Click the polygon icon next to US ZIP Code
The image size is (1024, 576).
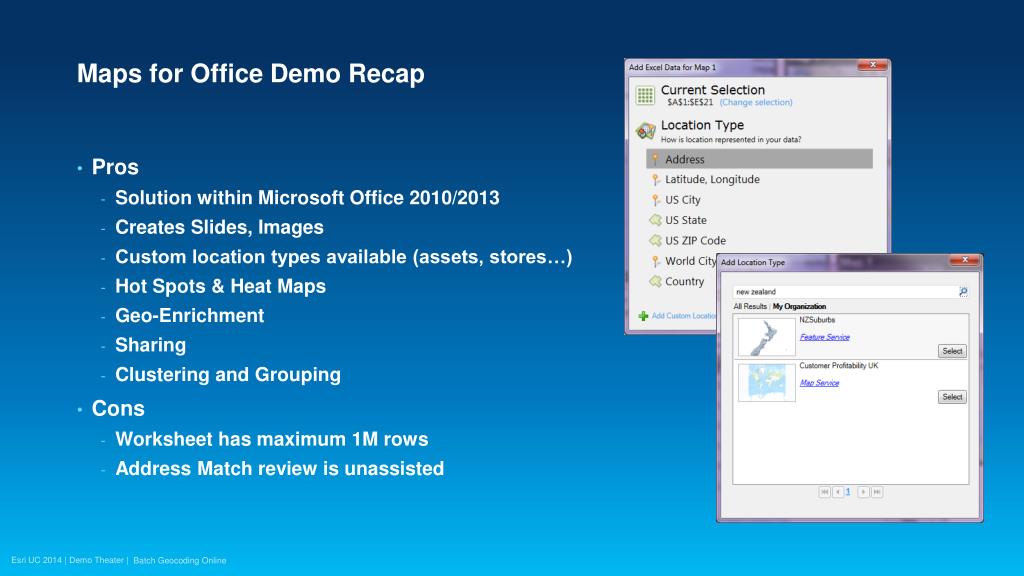pos(656,240)
